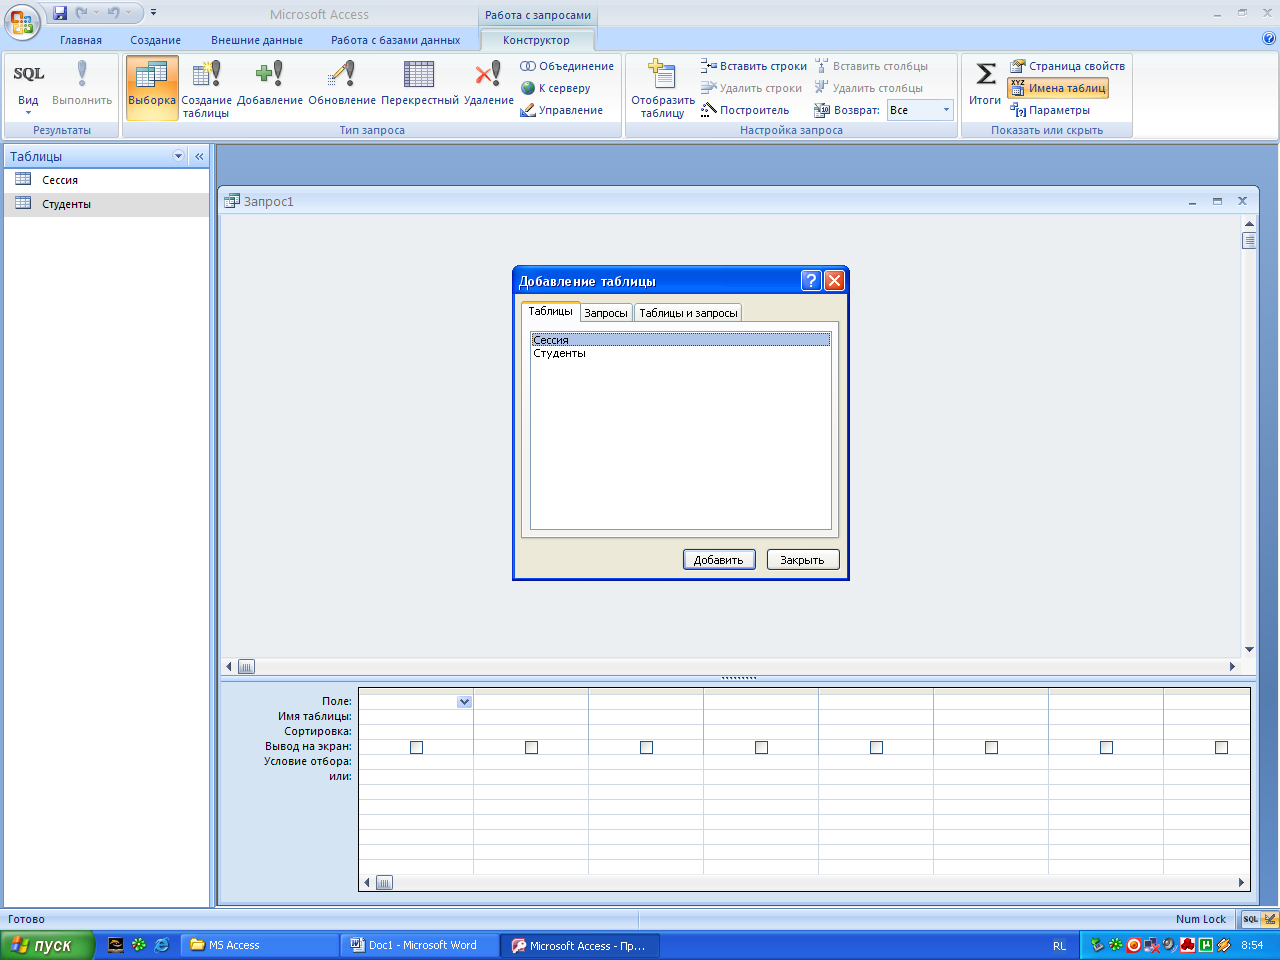Check Вывод на экран in fifth column

click(876, 747)
